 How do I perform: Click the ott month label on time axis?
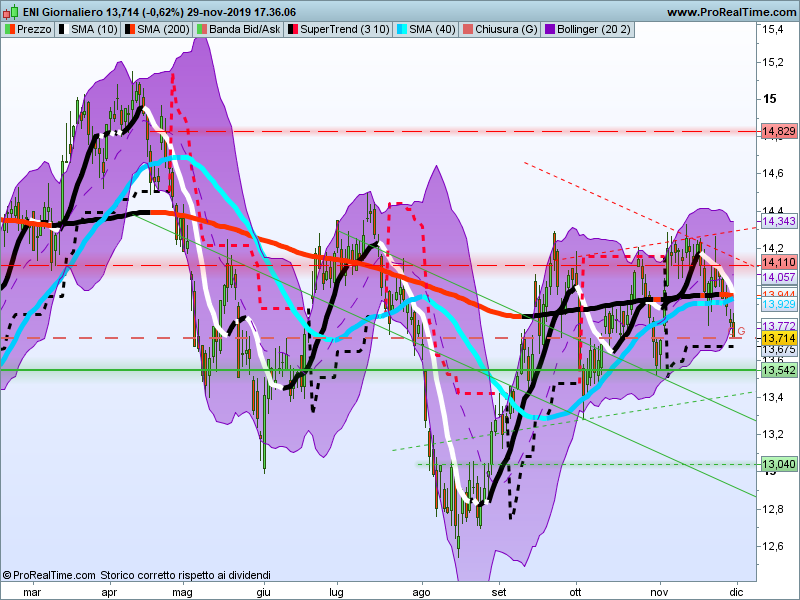coord(576,592)
